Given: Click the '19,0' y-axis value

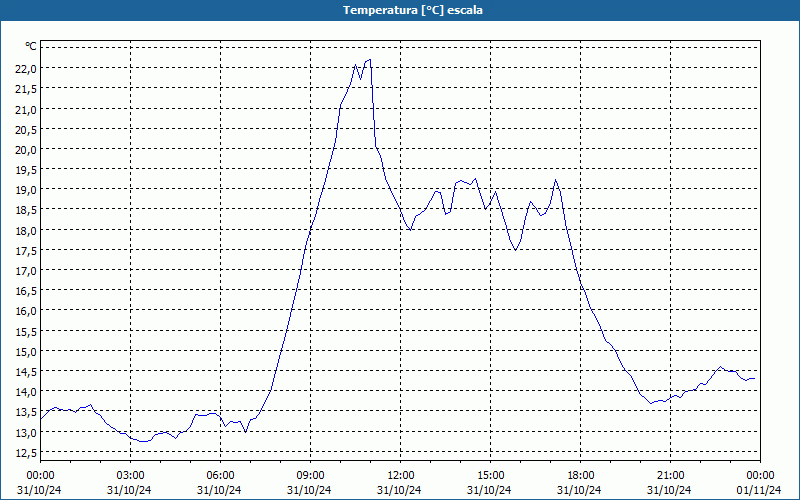Looking at the screenshot, I should click(x=26, y=190).
